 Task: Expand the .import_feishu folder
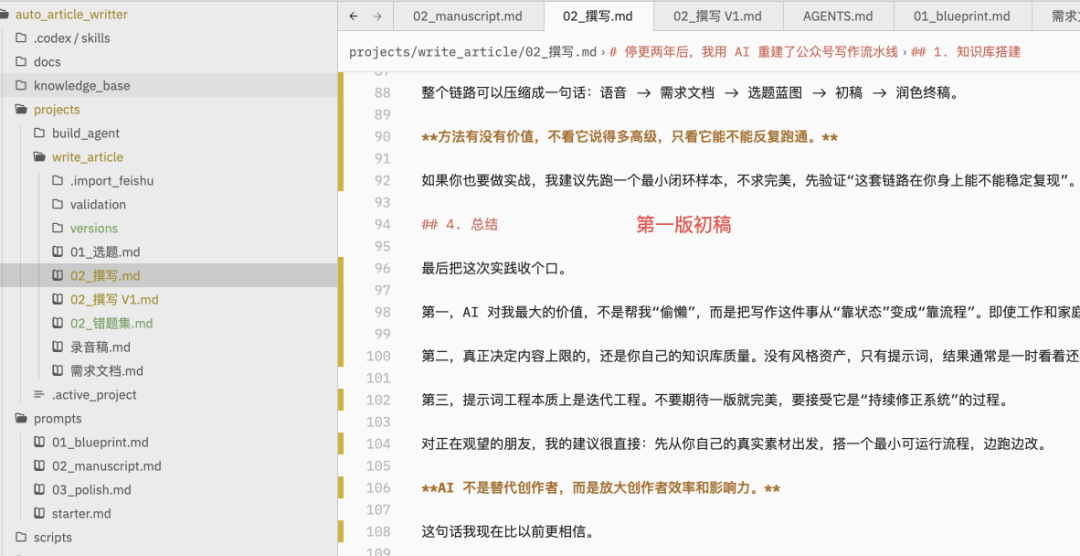tap(112, 181)
